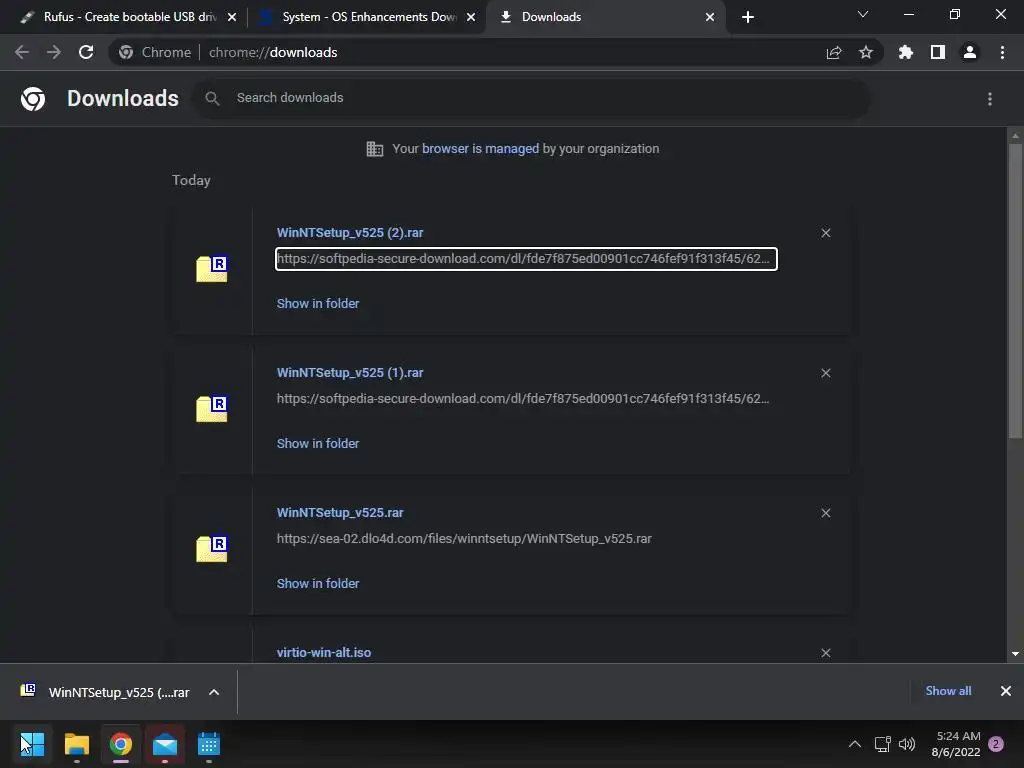Image resolution: width=1024 pixels, height=768 pixels.
Task: Show WinNTSetup_v525.rar in folder
Action: [x=318, y=584]
